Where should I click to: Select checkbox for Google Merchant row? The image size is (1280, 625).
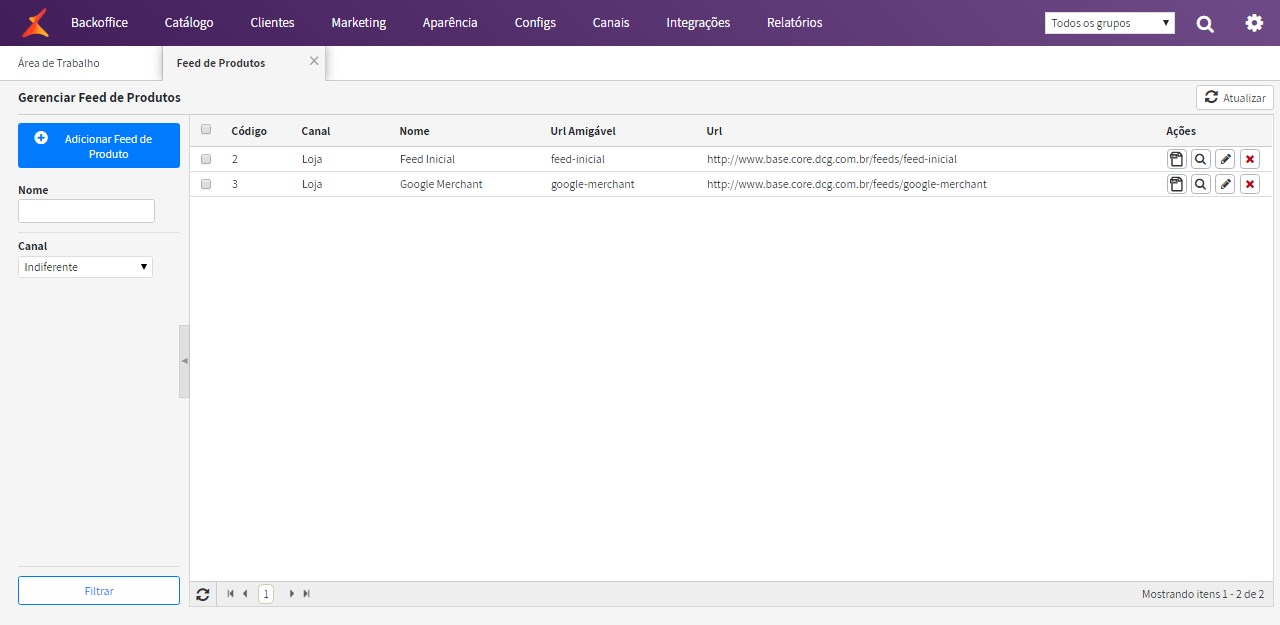coord(206,184)
